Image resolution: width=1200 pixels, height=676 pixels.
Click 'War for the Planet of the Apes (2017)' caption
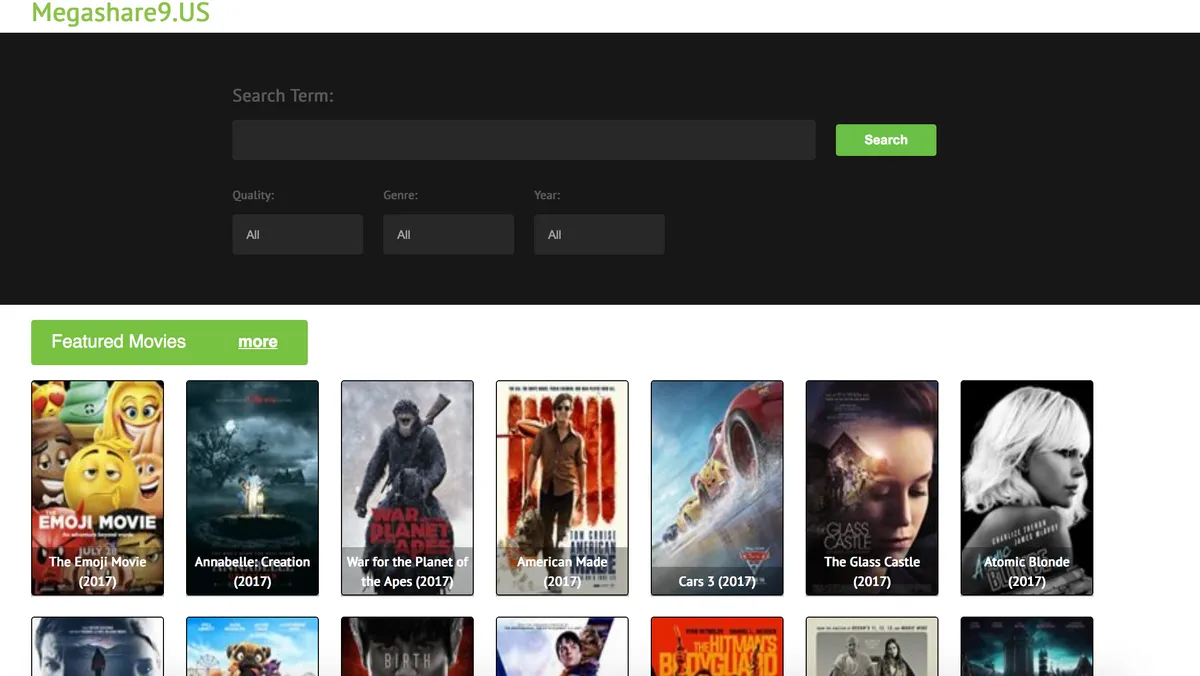407,571
